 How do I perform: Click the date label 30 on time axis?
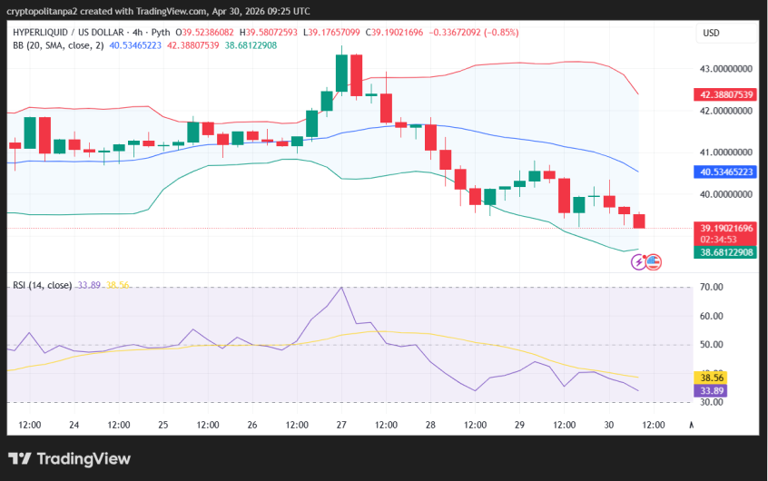pos(609,425)
